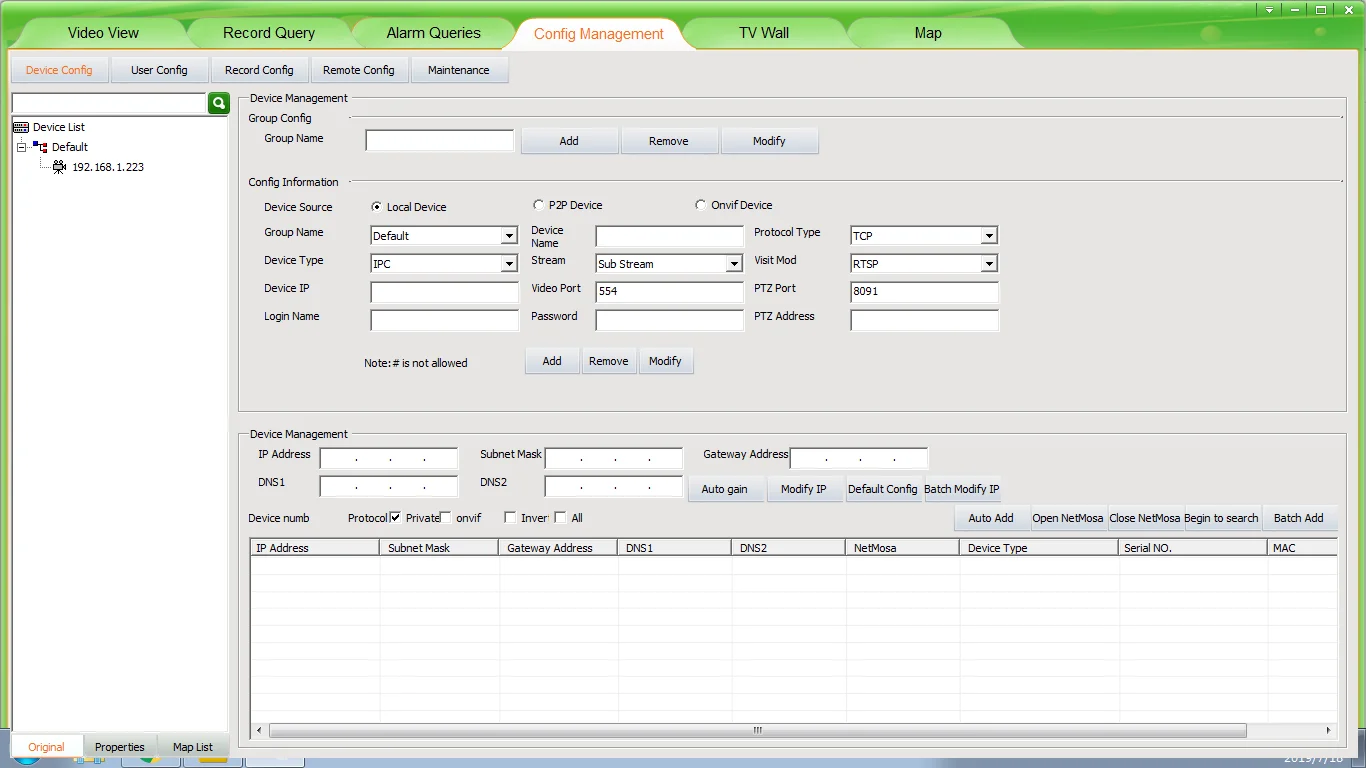This screenshot has width=1366, height=768.
Task: Click the Begin to search button
Action: [1221, 518]
